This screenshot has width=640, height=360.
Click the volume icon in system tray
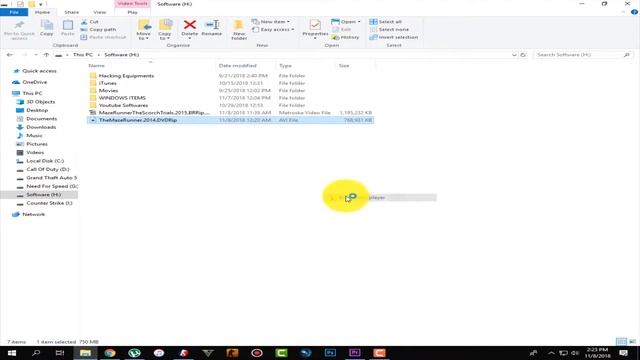575,353
